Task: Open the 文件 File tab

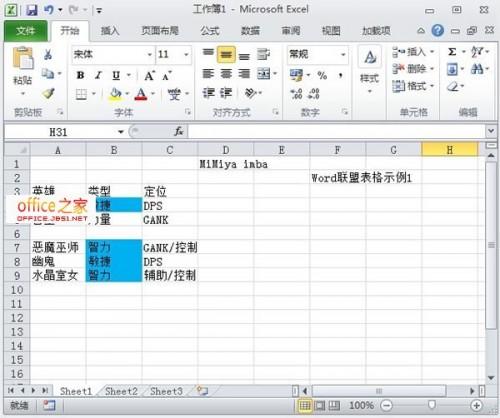Action: pos(26,31)
